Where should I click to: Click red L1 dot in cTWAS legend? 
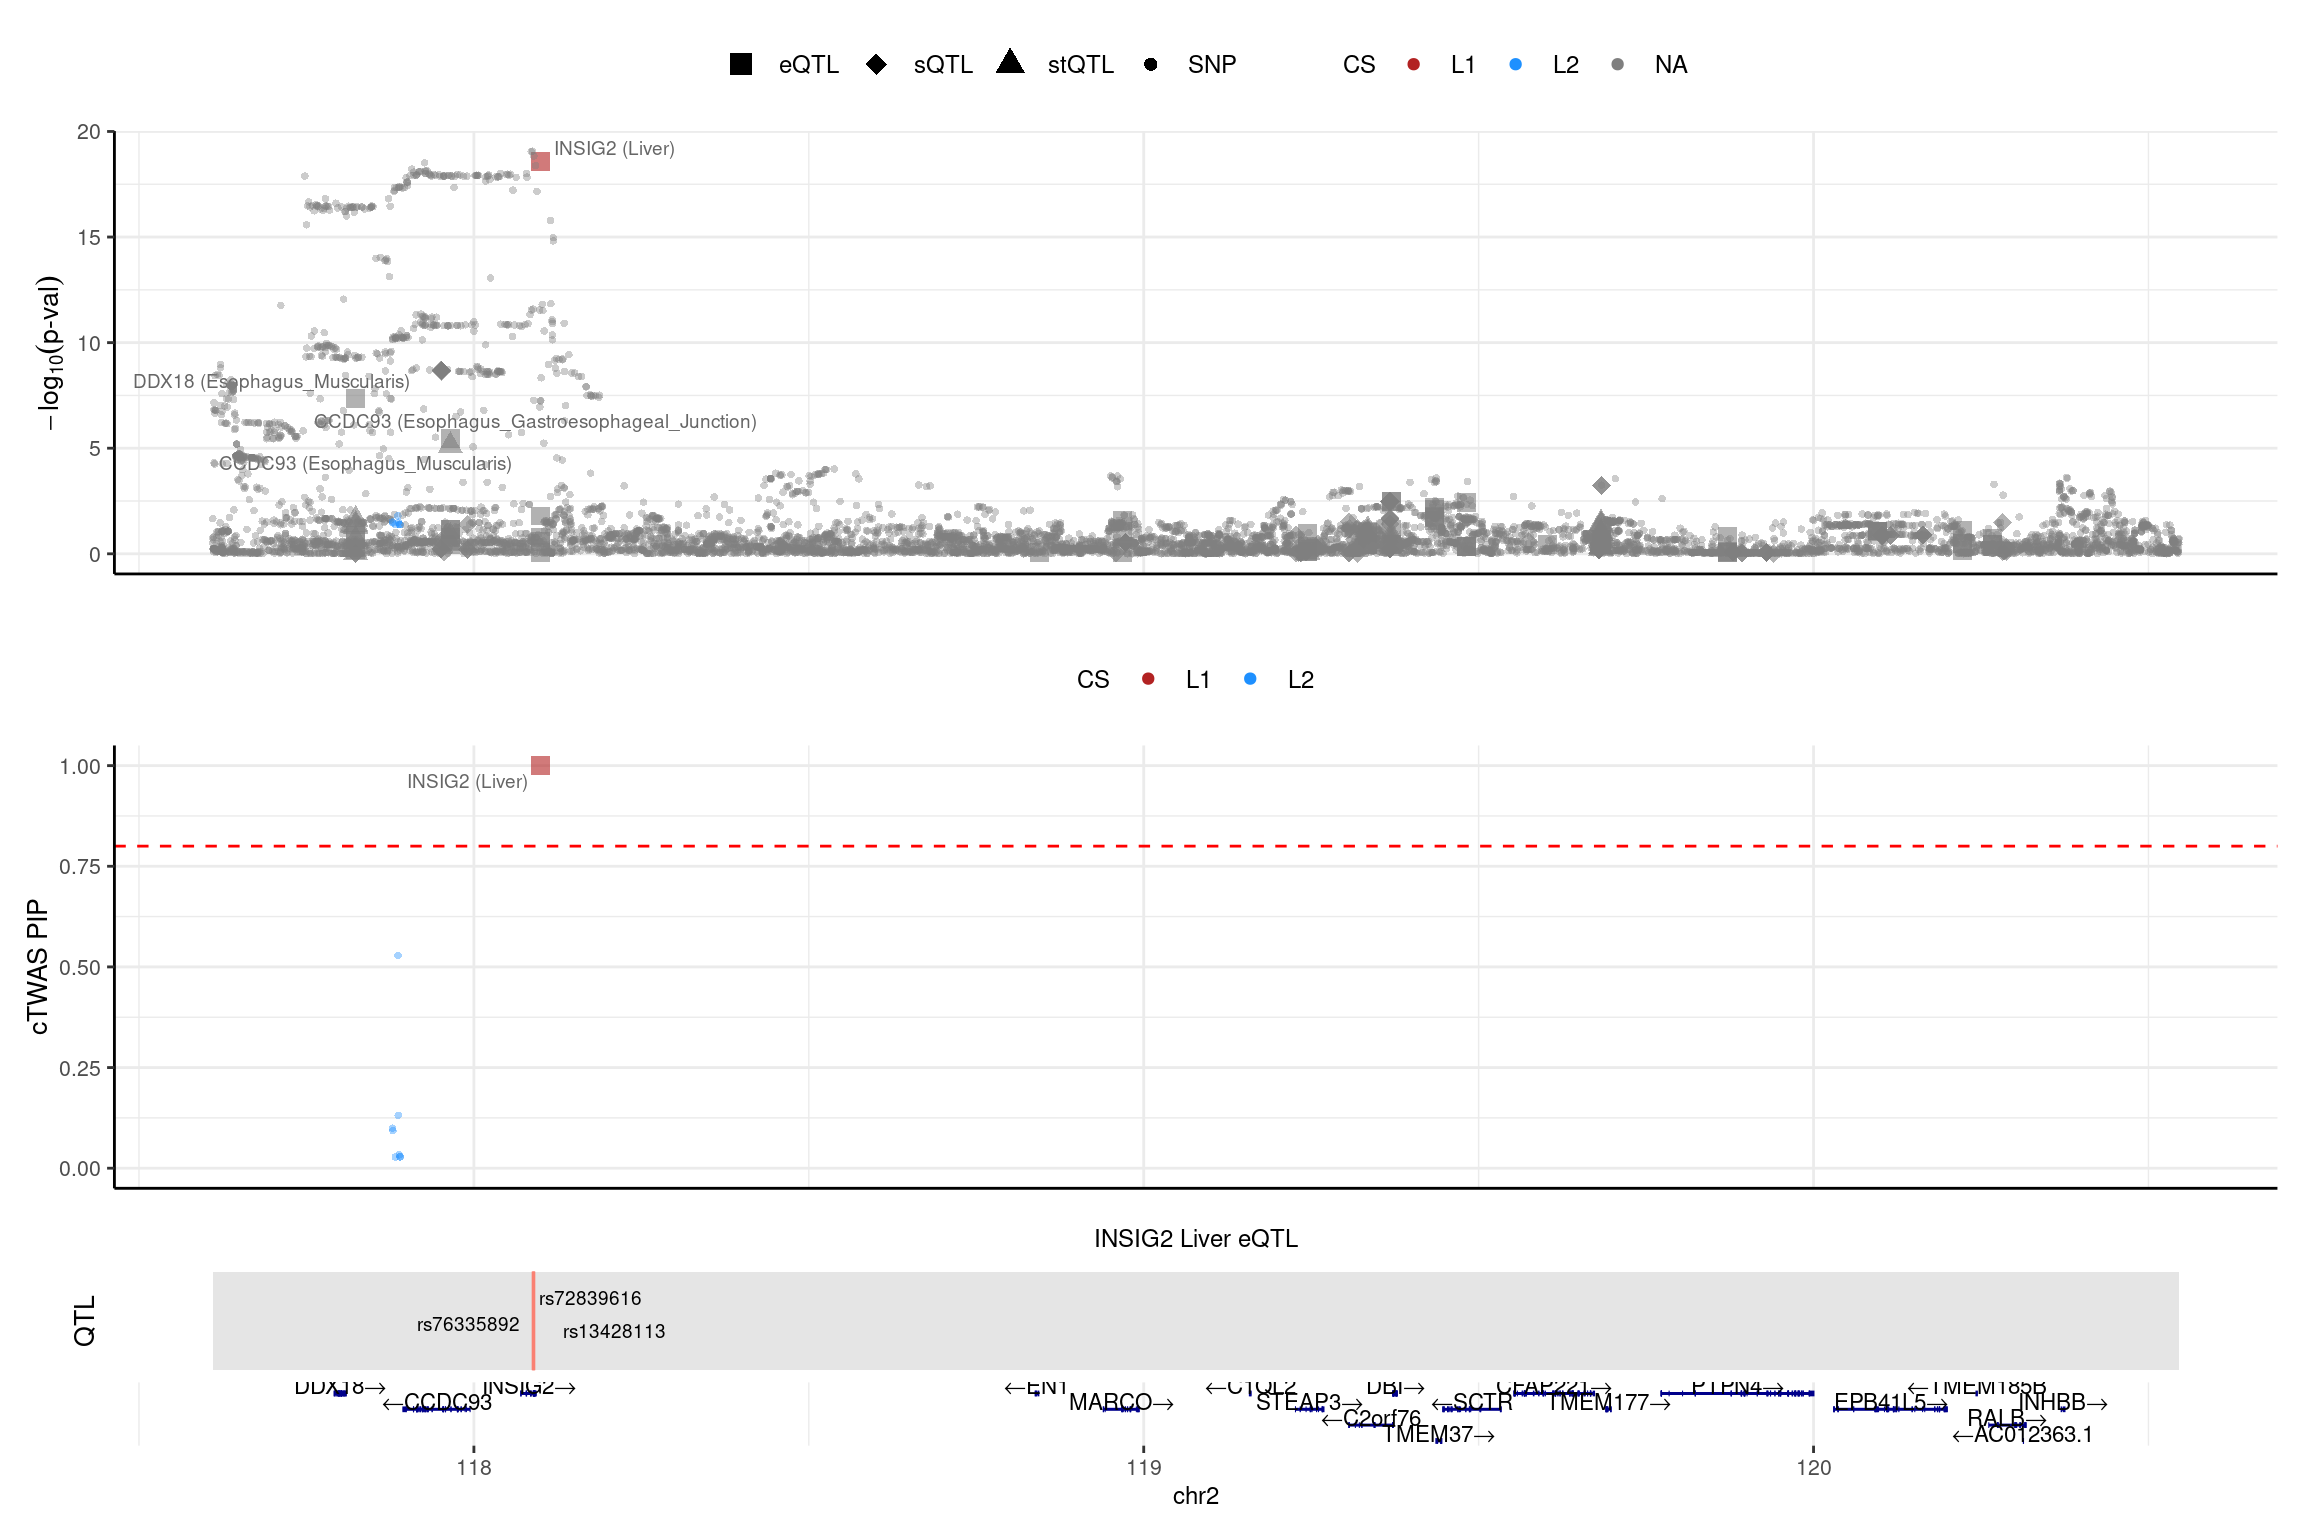coord(1148,679)
